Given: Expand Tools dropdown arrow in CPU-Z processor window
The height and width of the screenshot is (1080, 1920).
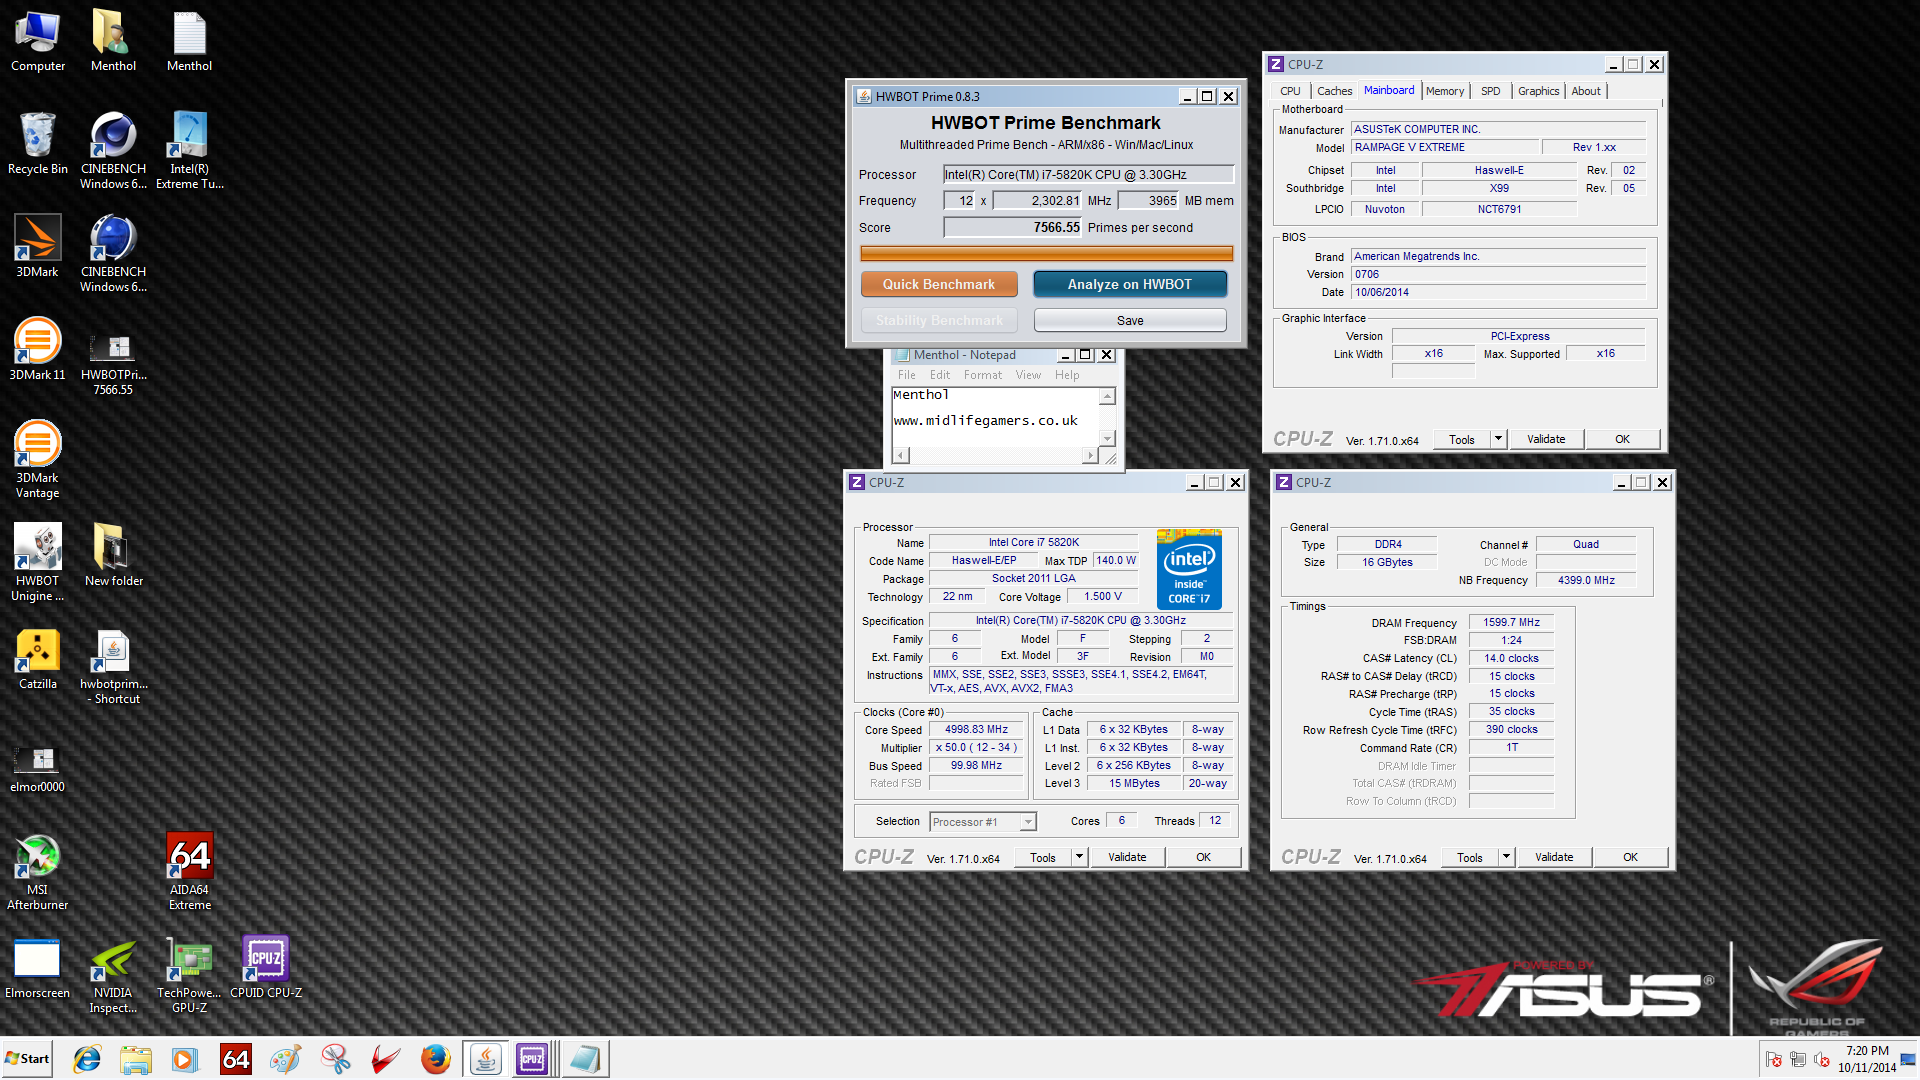Looking at the screenshot, I should (1079, 857).
